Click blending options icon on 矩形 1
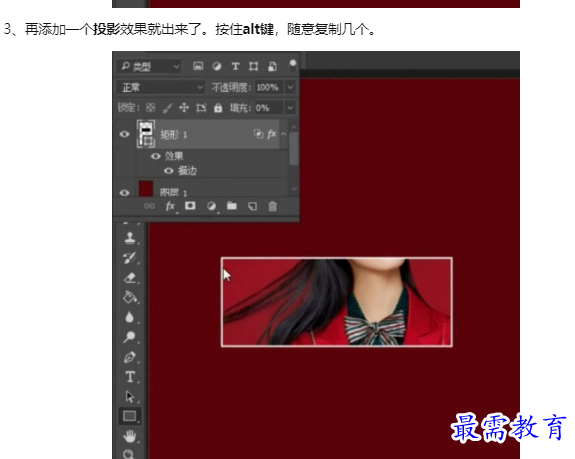The width and height of the screenshot is (575, 459). (259, 134)
